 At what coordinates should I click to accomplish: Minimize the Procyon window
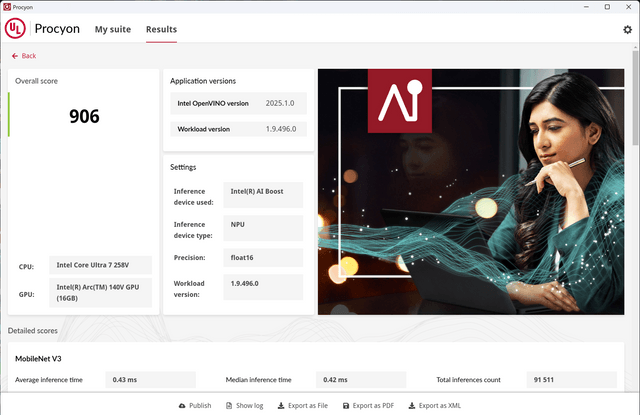587,7
